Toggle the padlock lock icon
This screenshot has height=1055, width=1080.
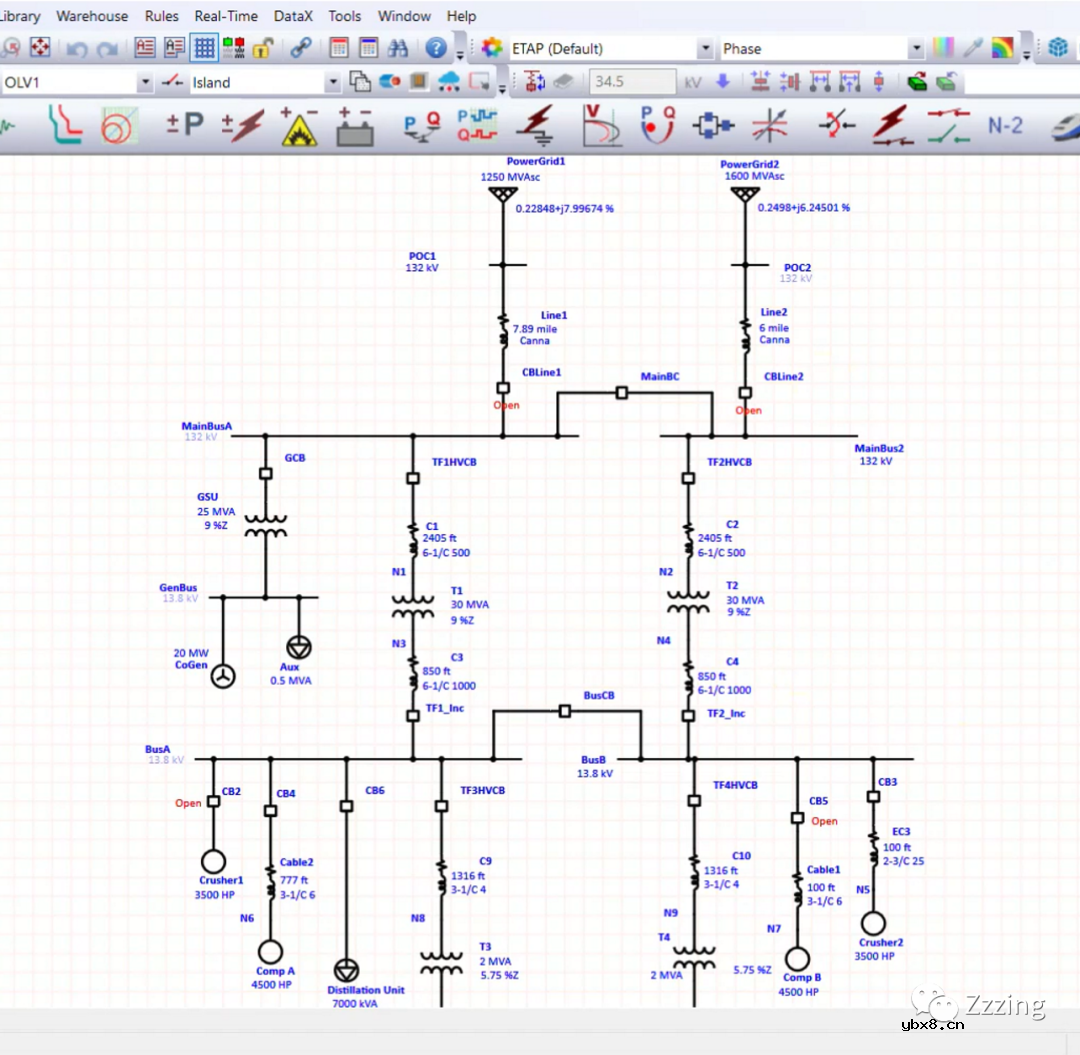pos(263,48)
